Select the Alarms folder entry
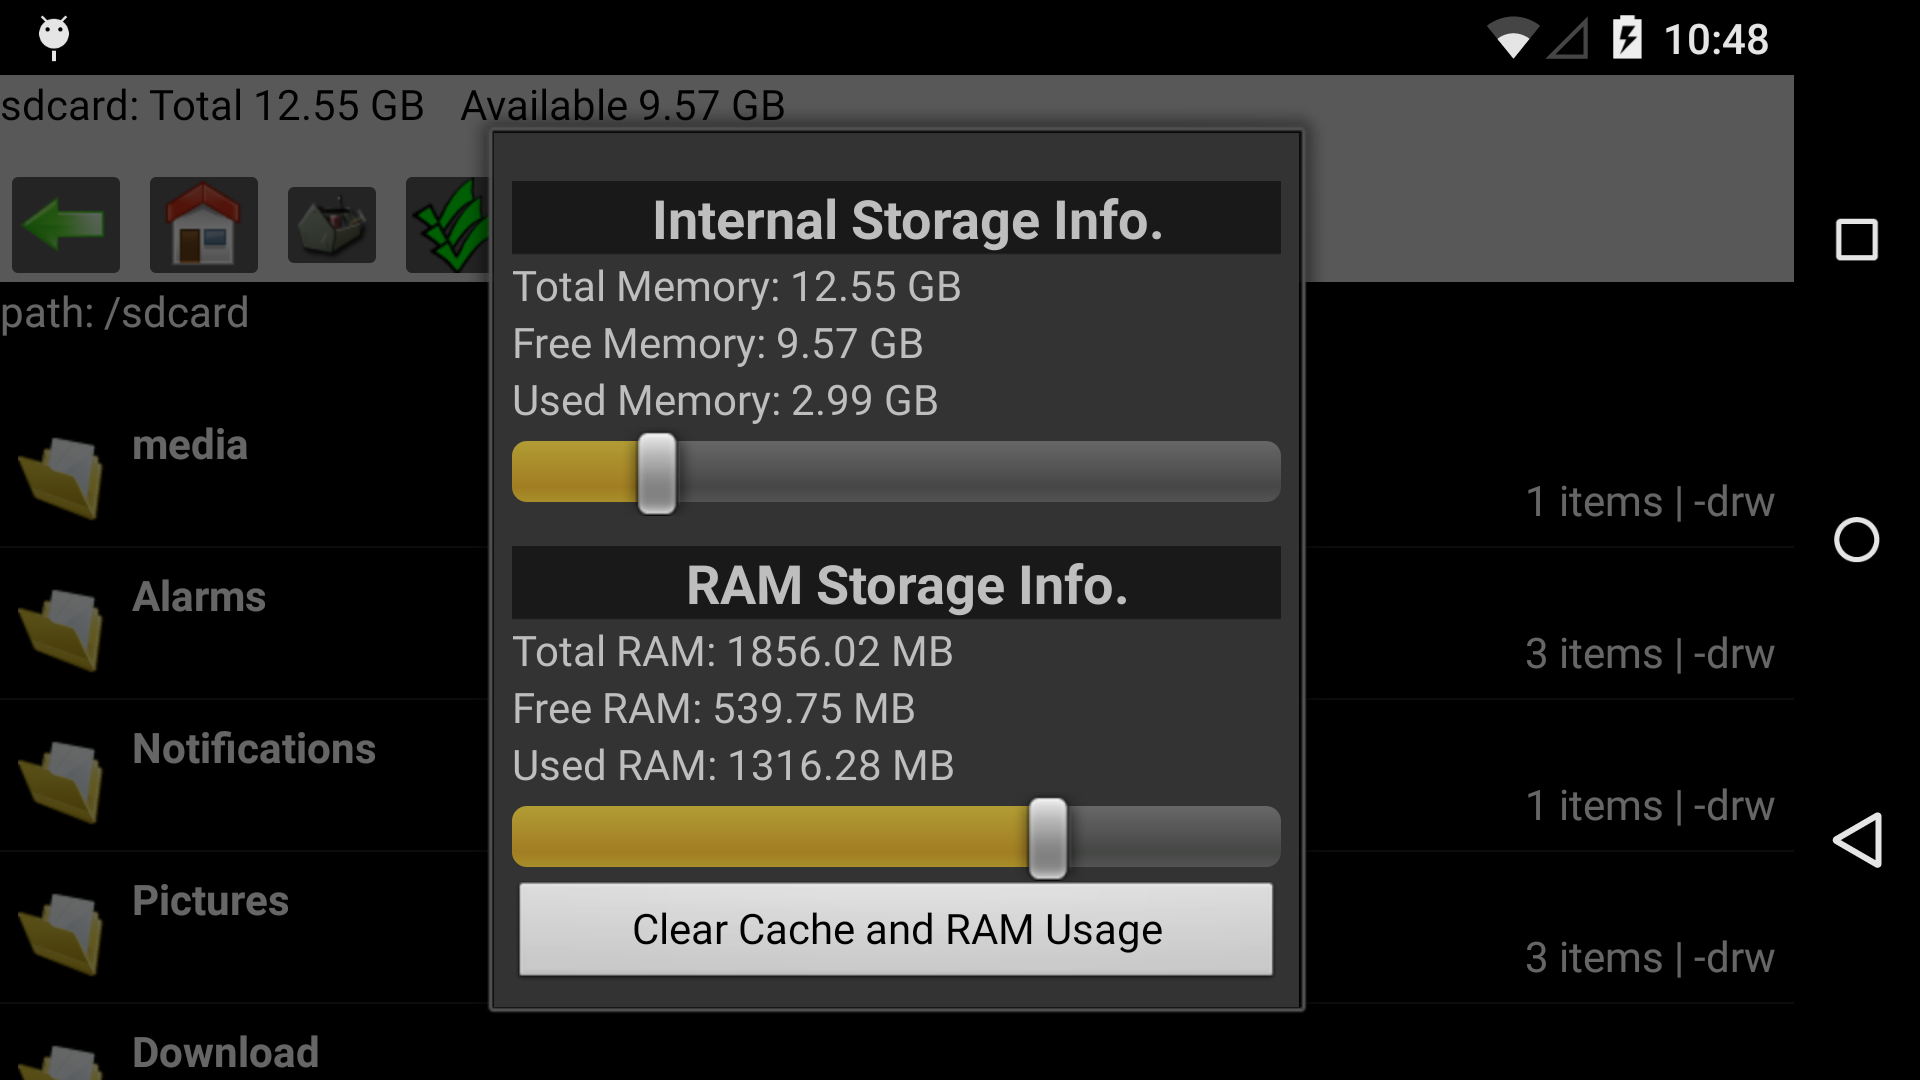 (x=199, y=597)
